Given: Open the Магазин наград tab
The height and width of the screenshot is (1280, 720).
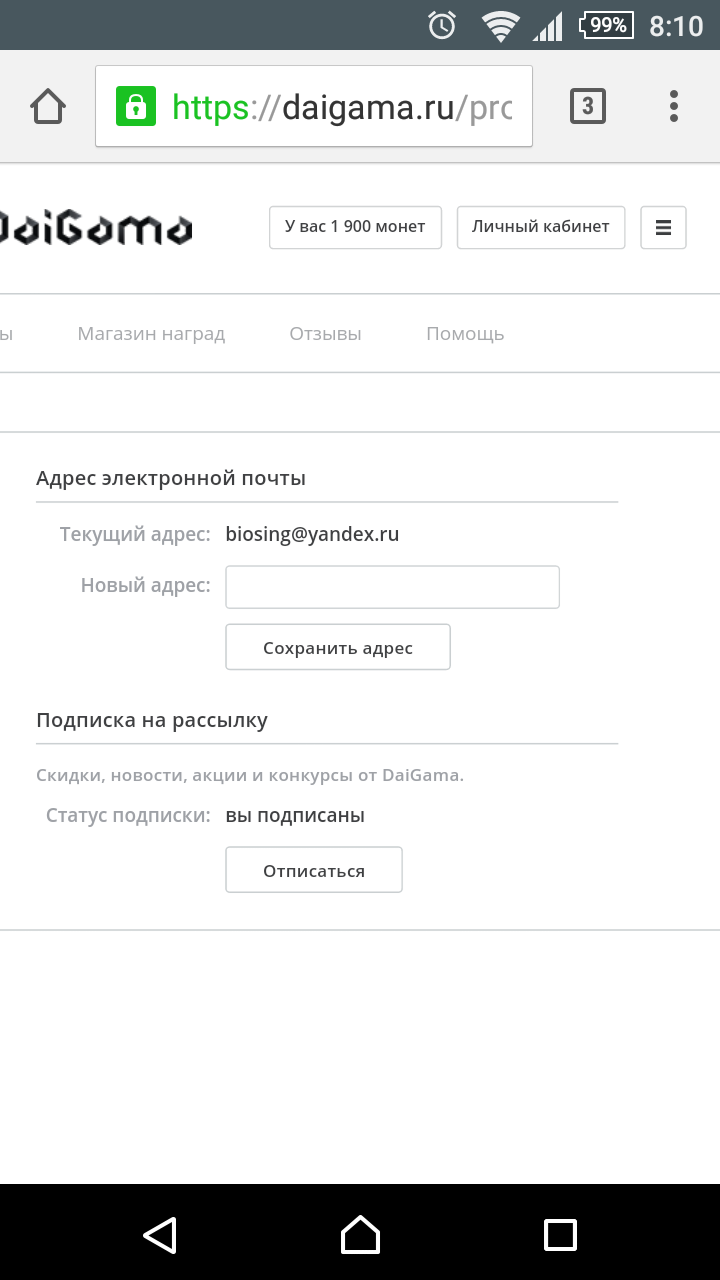Looking at the screenshot, I should (x=151, y=334).
